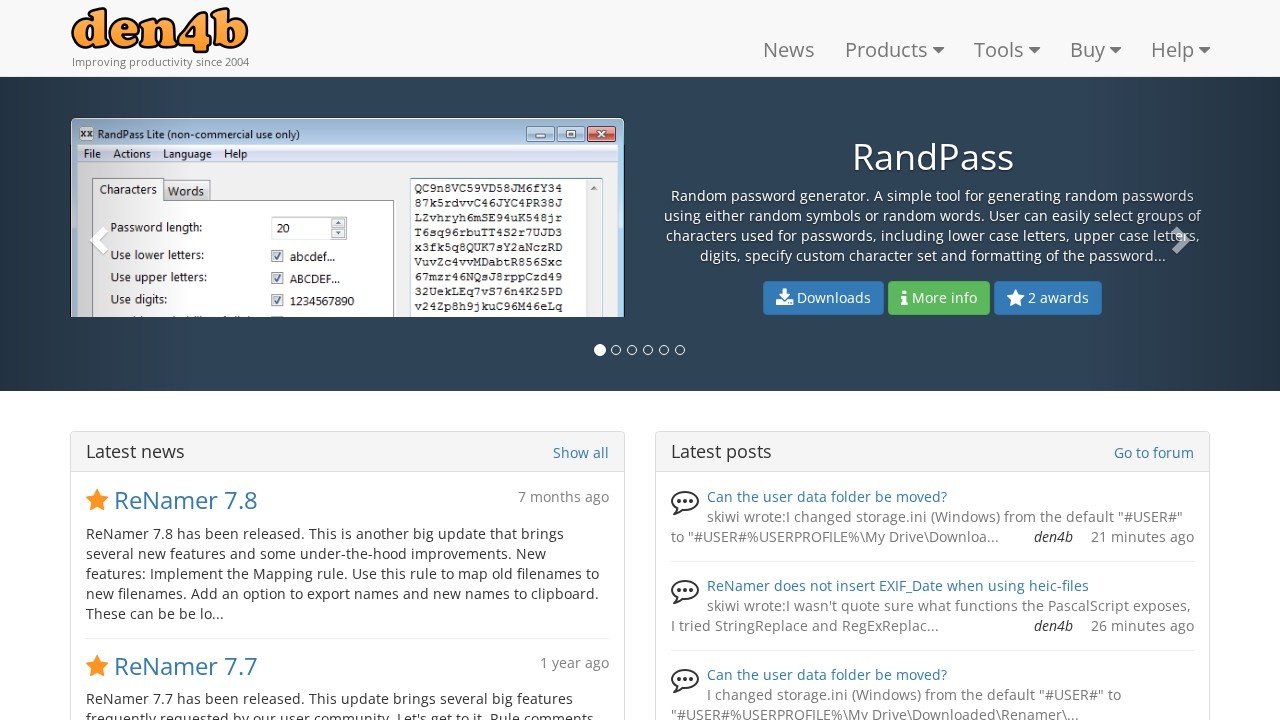Click the den4b logo
1280x720 pixels.
coord(160,30)
